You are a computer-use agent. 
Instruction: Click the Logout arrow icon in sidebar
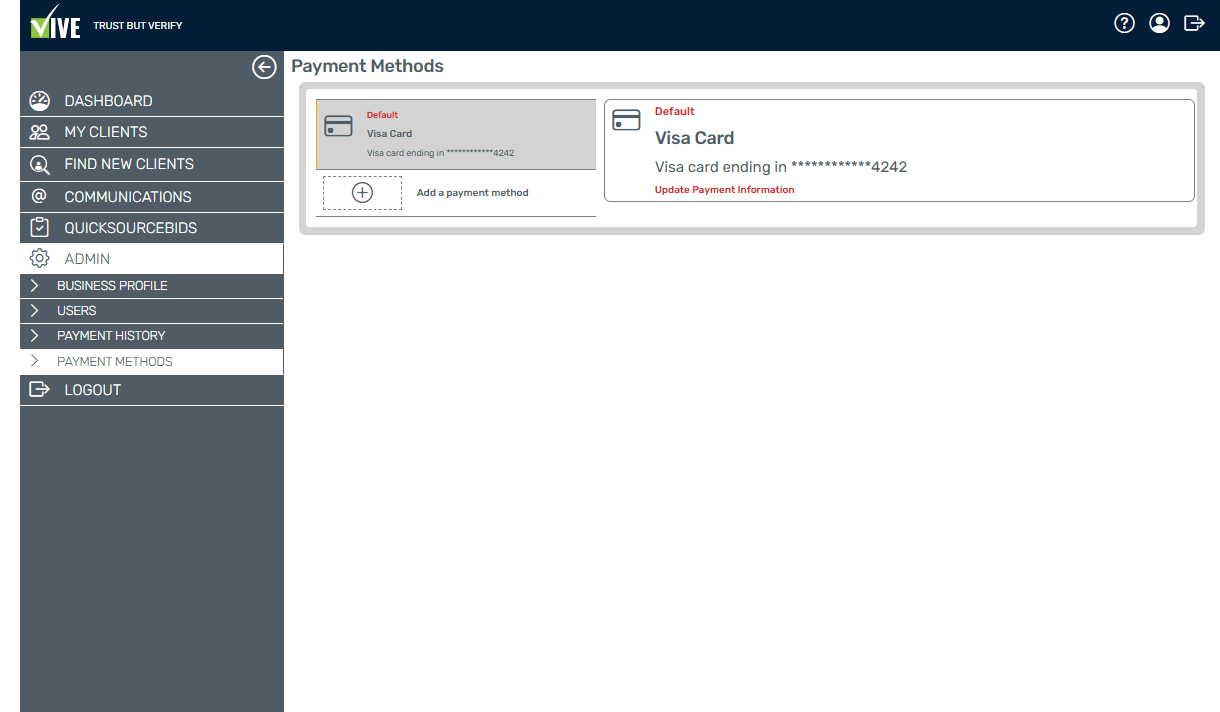click(x=40, y=390)
